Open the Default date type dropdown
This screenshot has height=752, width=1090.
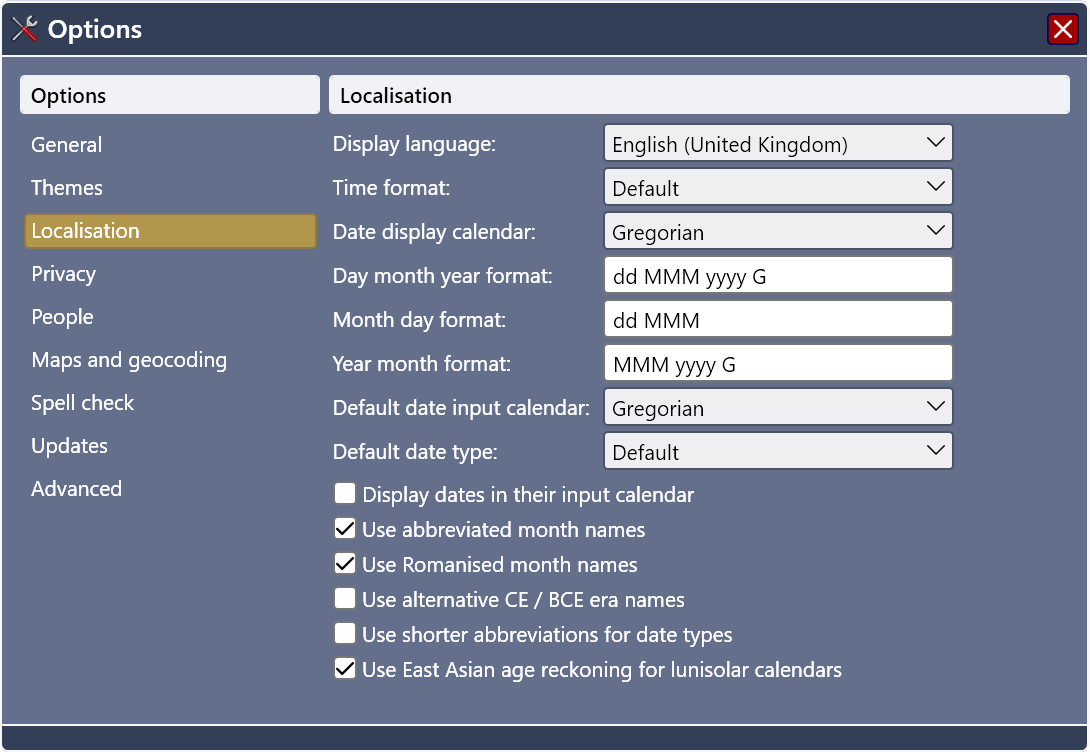(778, 451)
